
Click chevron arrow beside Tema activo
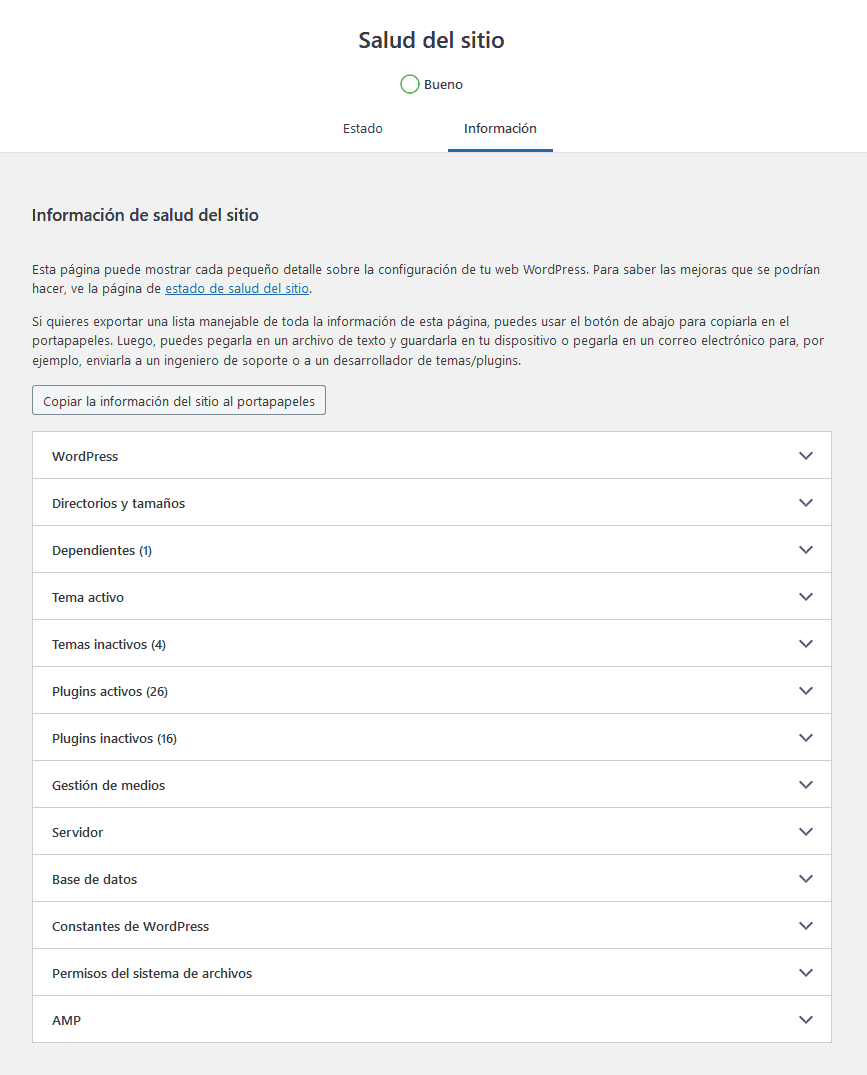(806, 597)
